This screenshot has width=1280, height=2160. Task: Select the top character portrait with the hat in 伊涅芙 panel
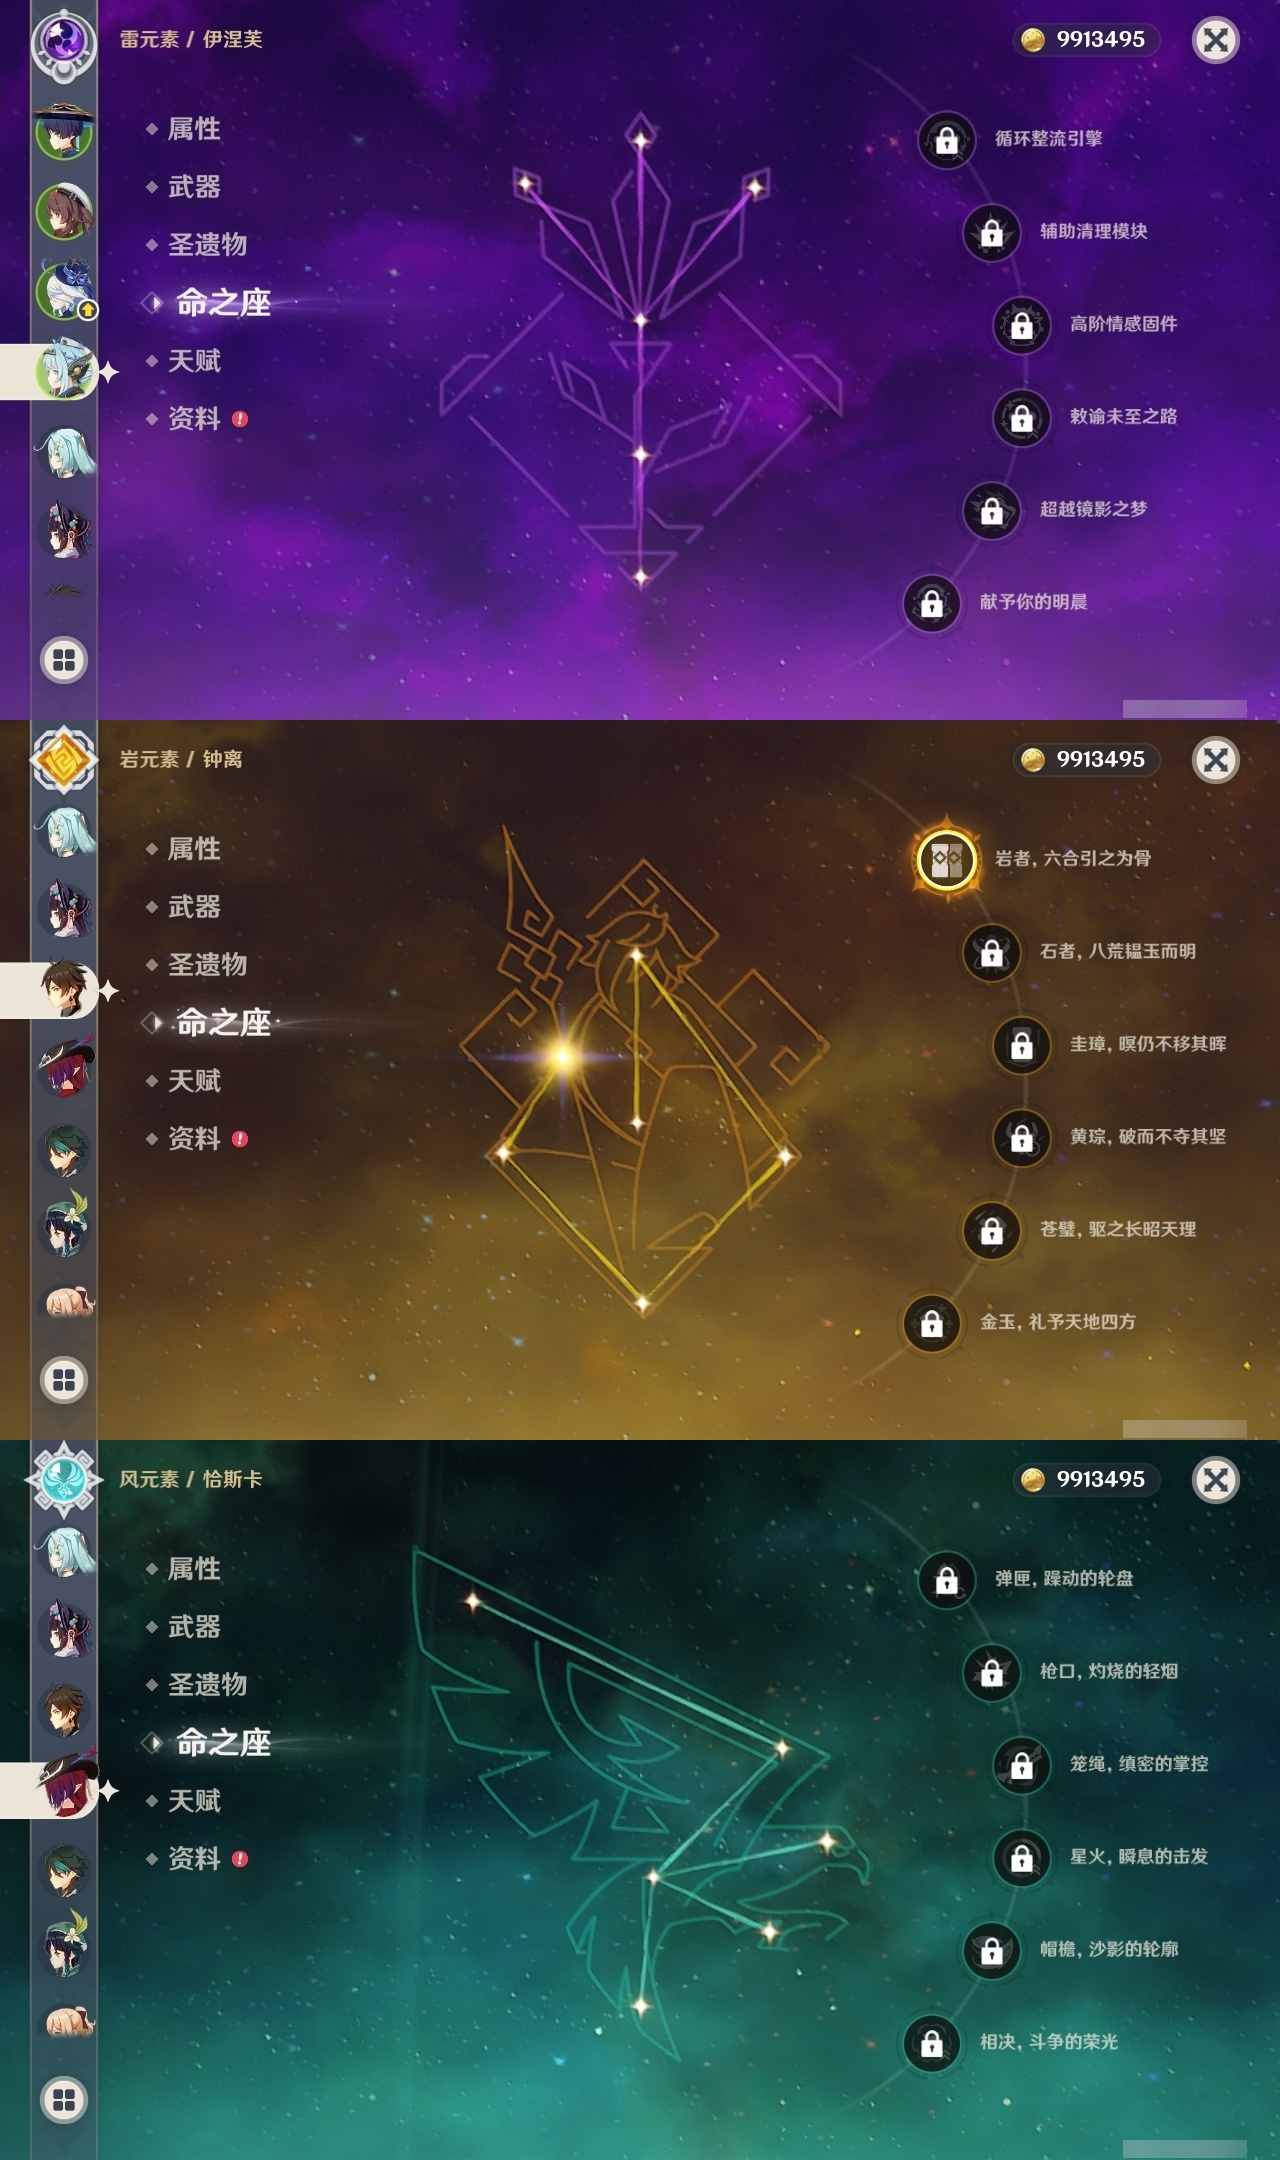(x=65, y=130)
